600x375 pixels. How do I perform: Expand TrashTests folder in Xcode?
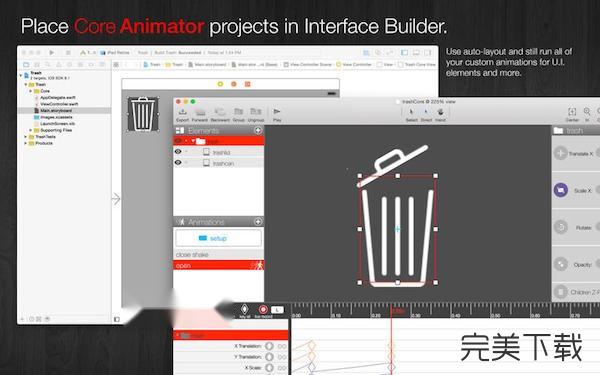(26, 137)
